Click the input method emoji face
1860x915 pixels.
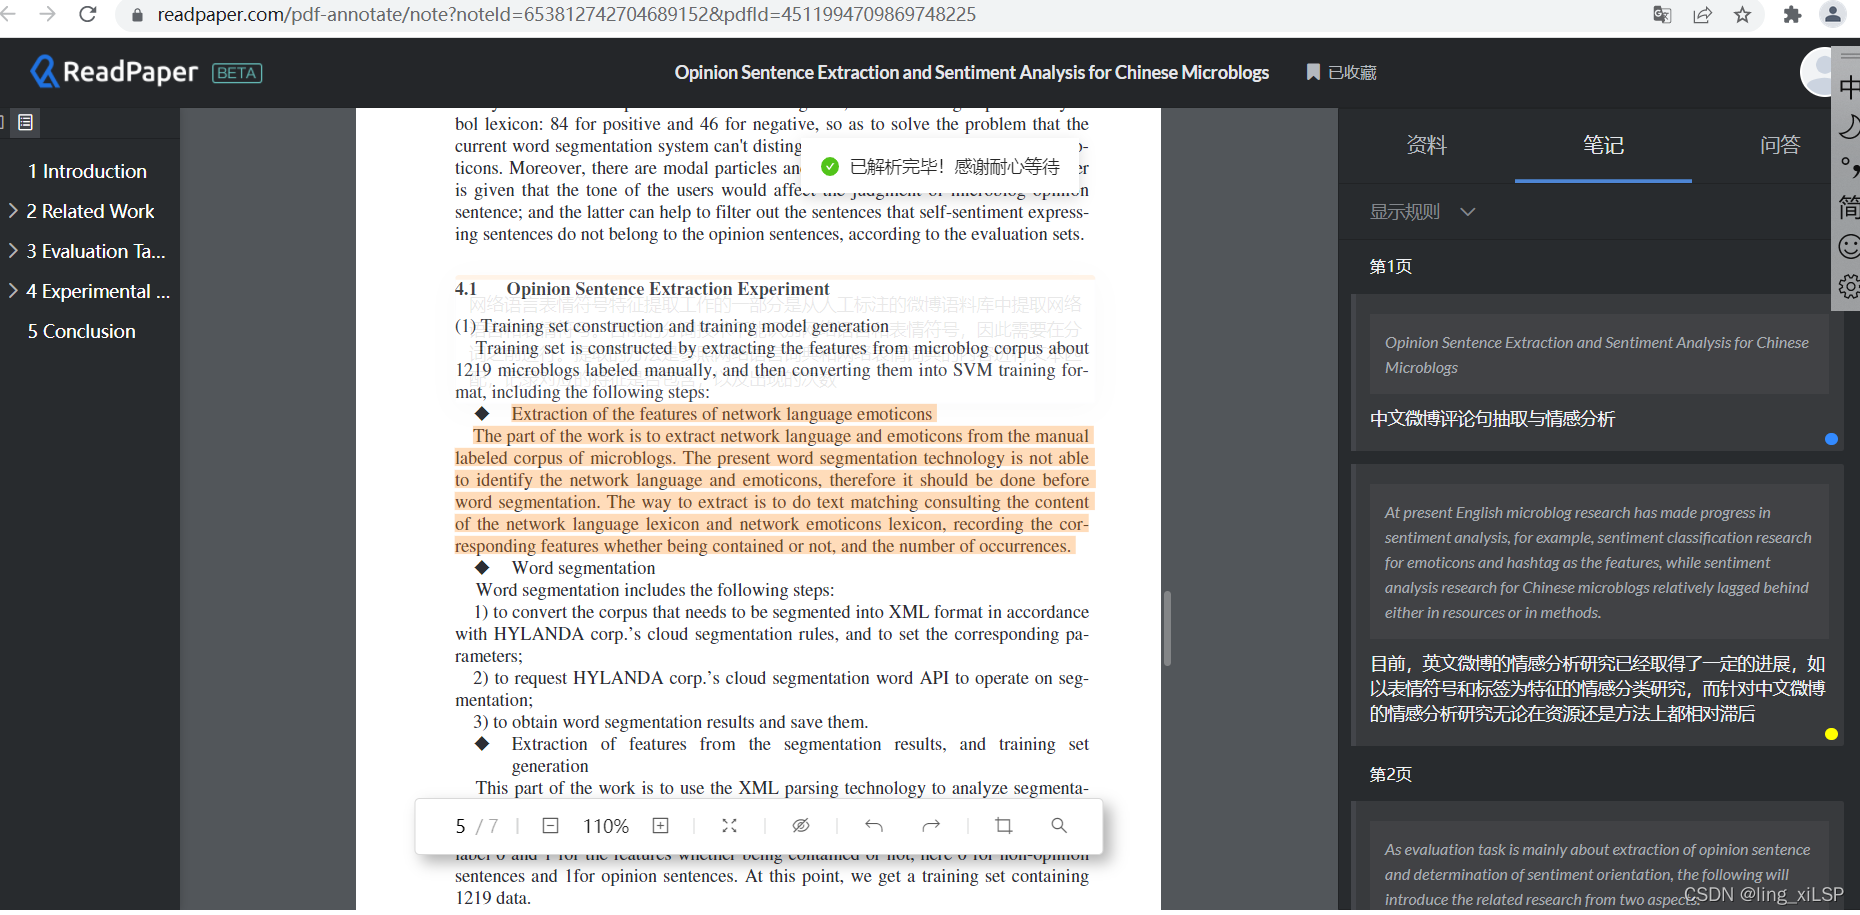click(x=1849, y=246)
